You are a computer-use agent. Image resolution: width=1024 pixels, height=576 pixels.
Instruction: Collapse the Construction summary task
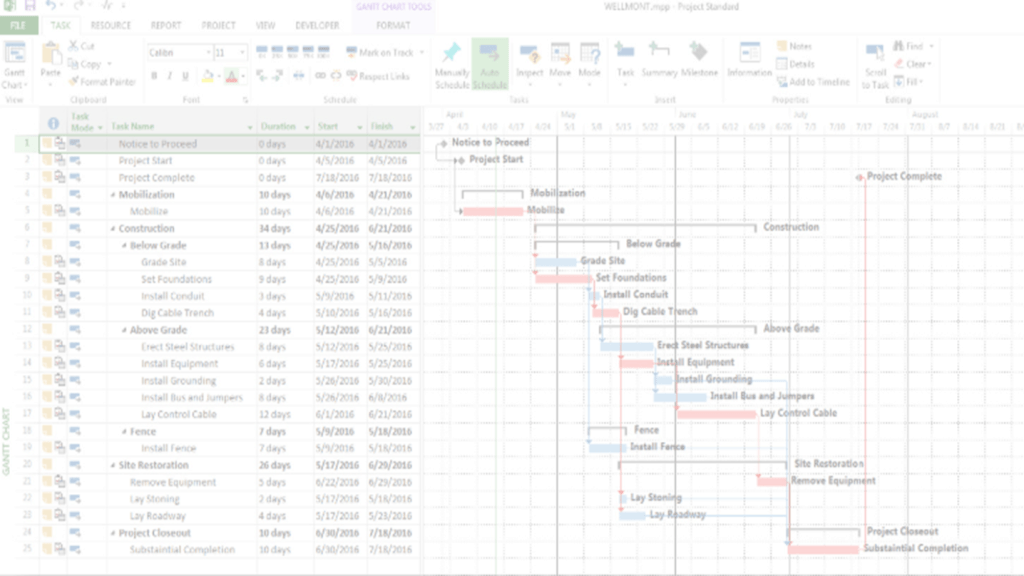click(x=113, y=229)
